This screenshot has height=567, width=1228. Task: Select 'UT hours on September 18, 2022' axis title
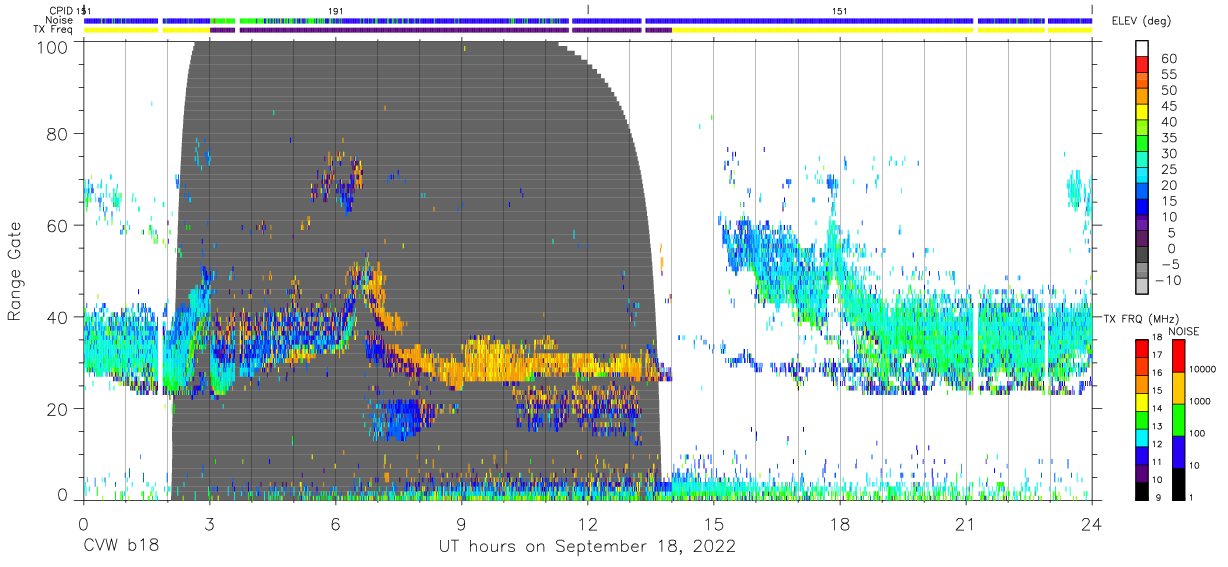click(587, 547)
